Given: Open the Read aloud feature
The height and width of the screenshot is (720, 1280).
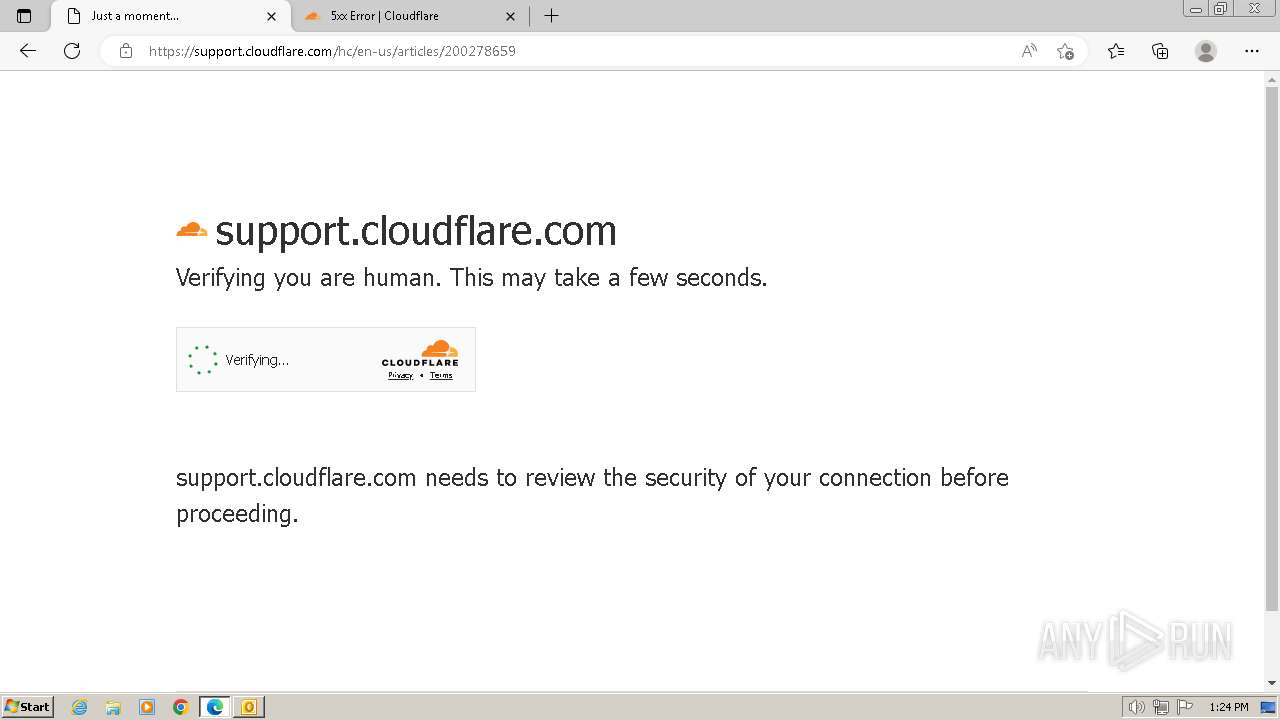Looking at the screenshot, I should tap(1028, 51).
